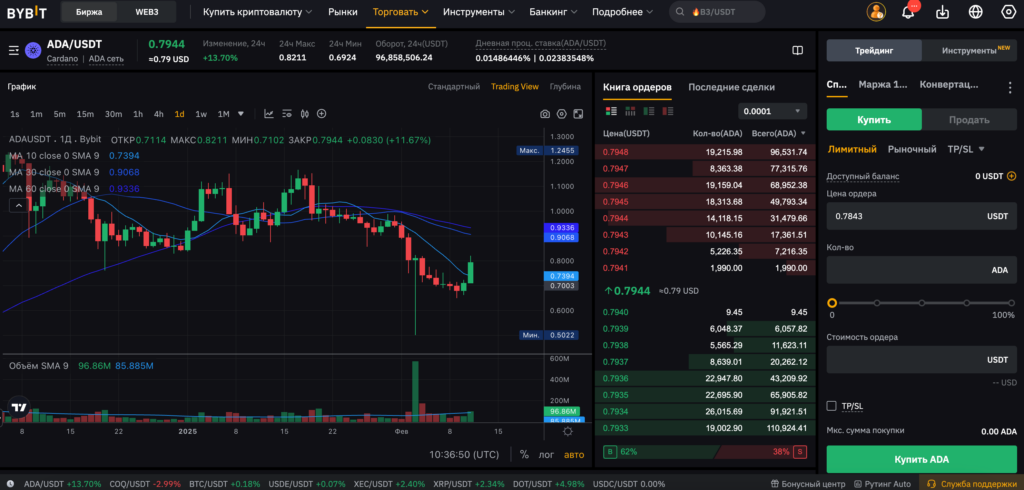
Task: Open the app download icon
Action: point(942,12)
